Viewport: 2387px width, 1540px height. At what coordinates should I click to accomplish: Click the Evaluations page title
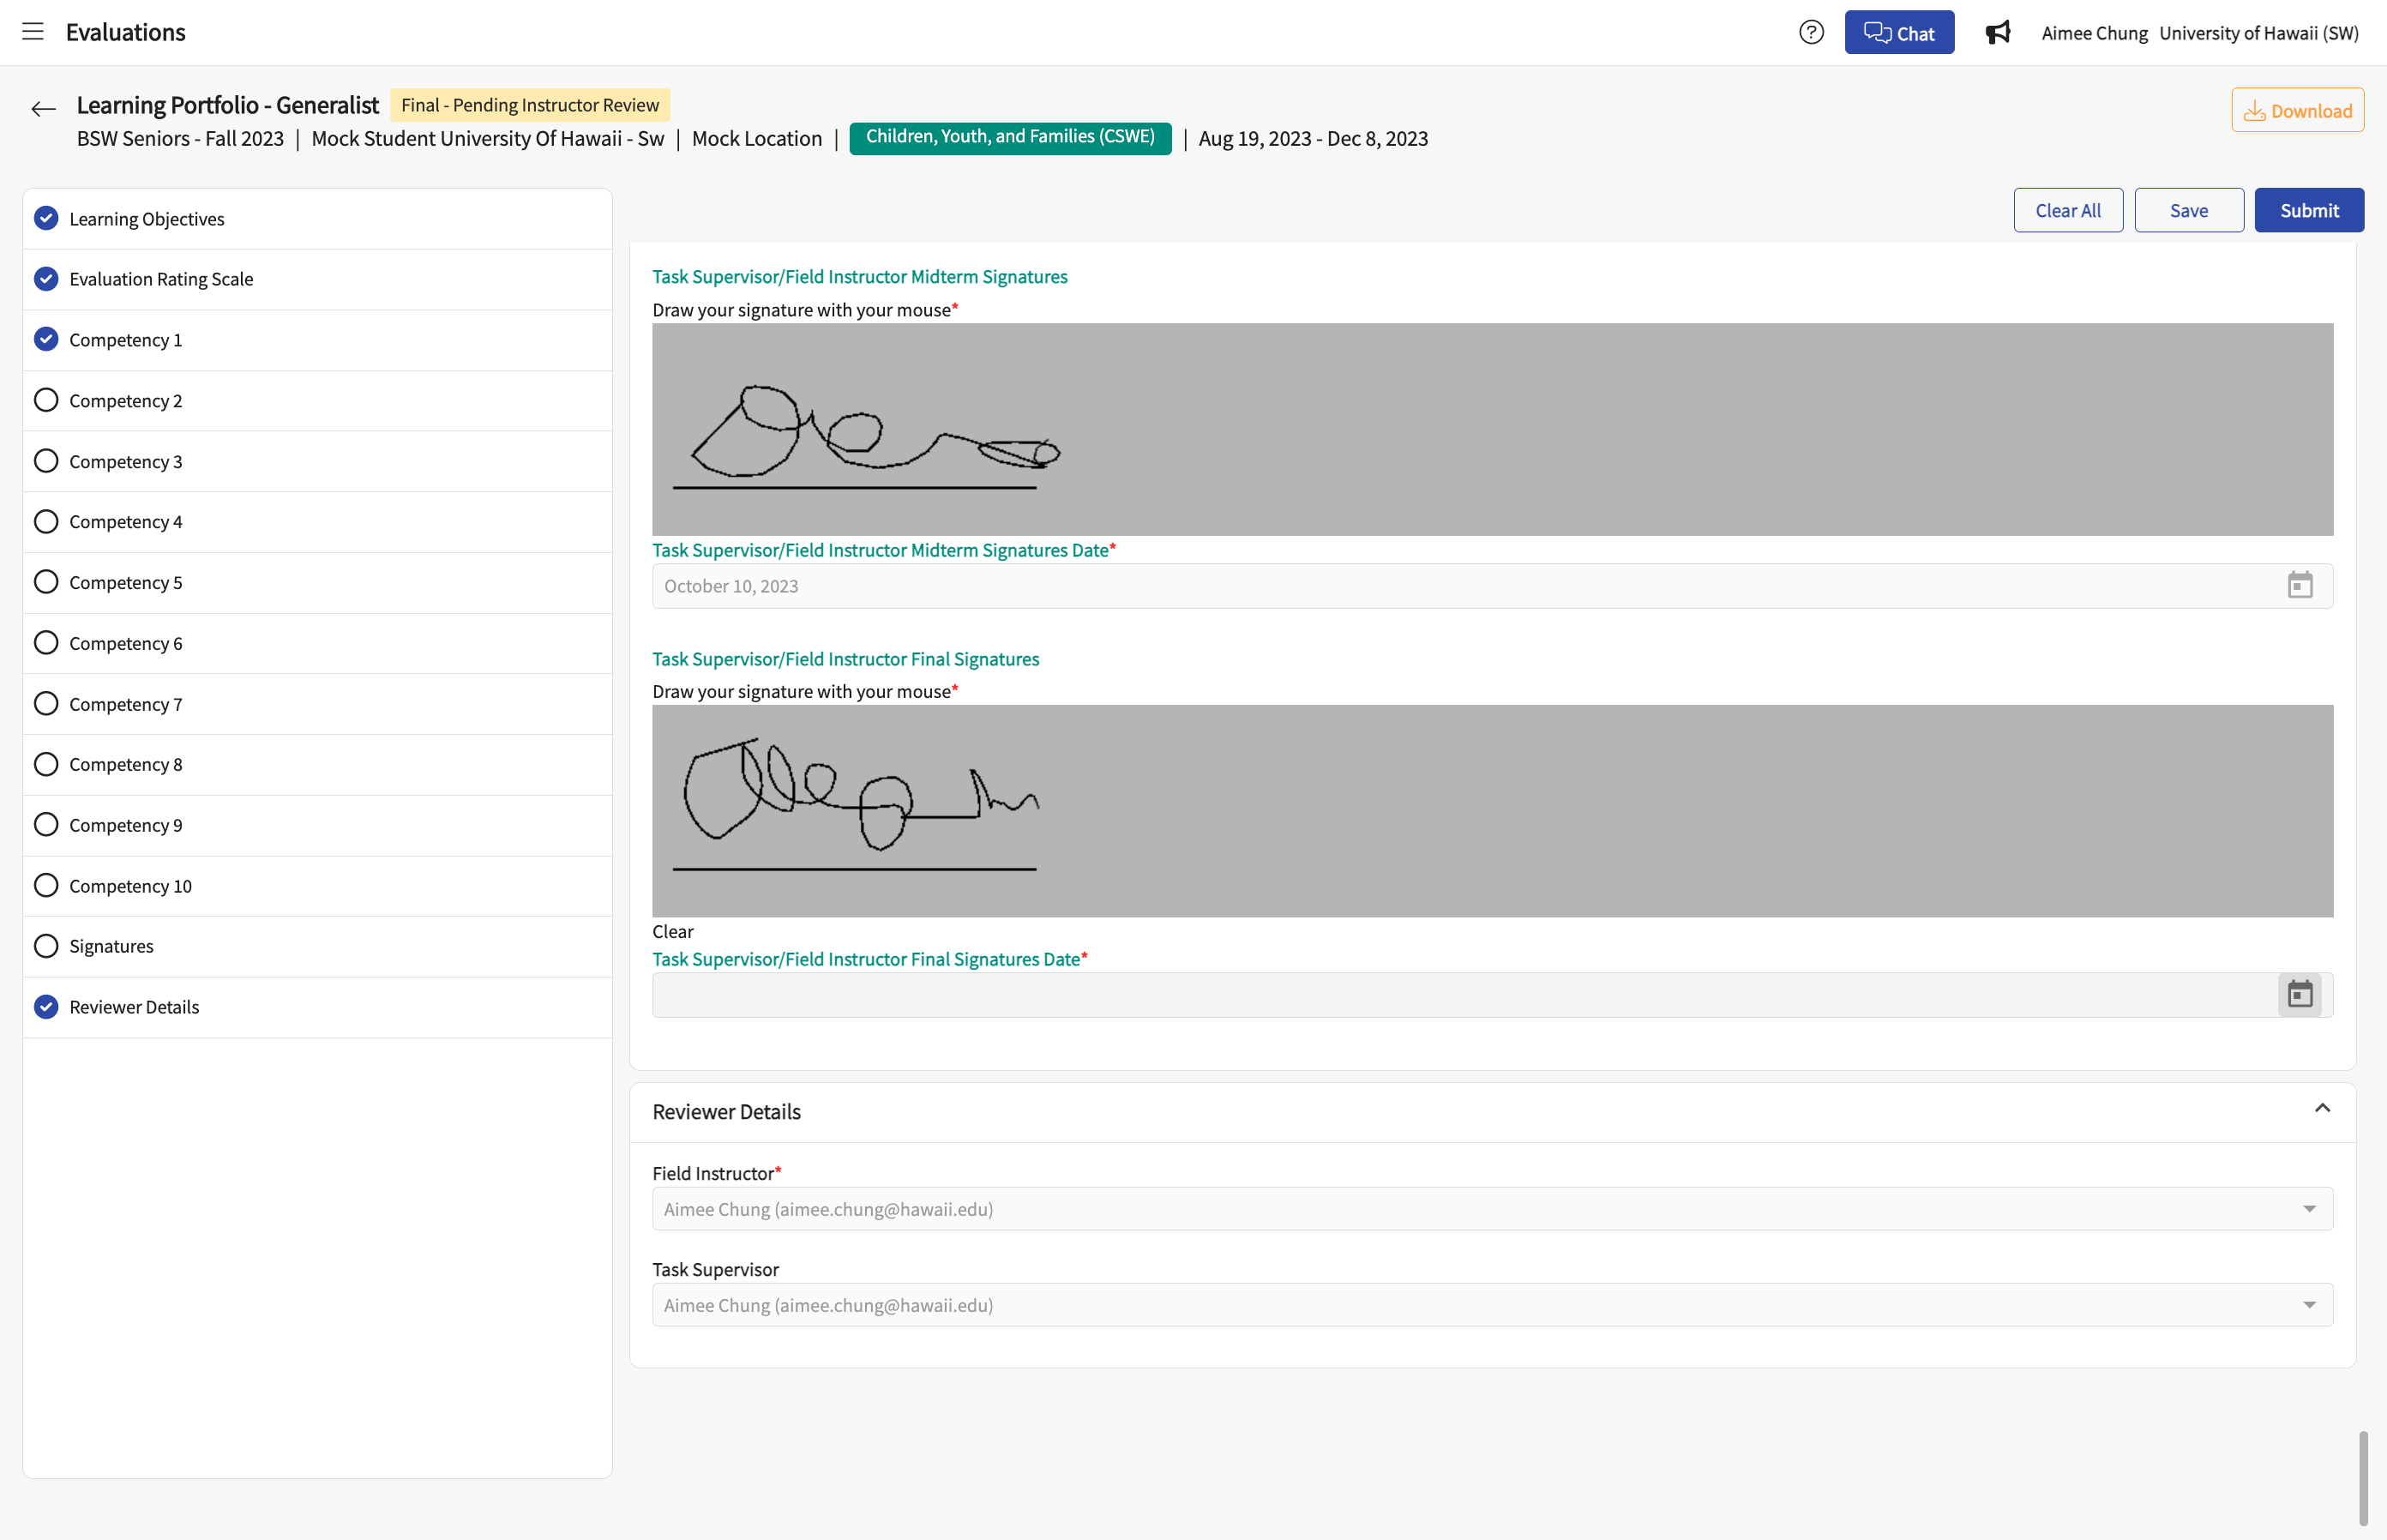[126, 32]
